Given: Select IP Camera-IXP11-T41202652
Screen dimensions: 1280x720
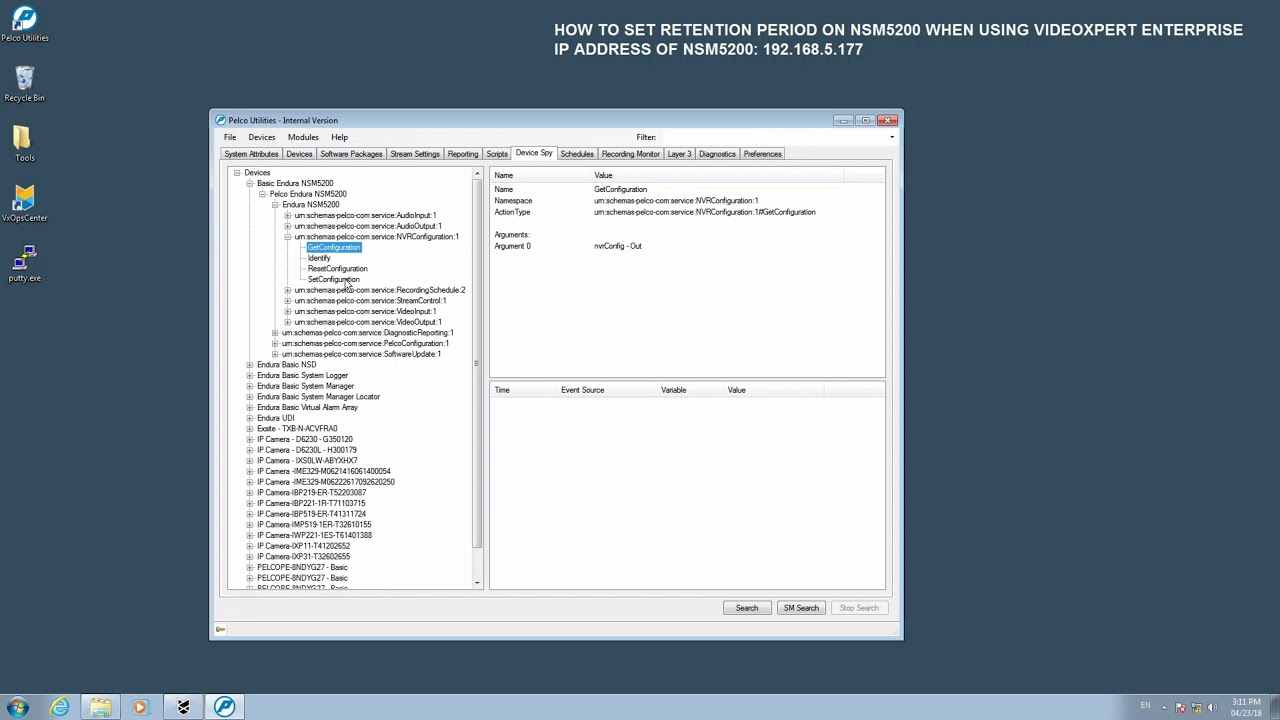Looking at the screenshot, I should [304, 546].
